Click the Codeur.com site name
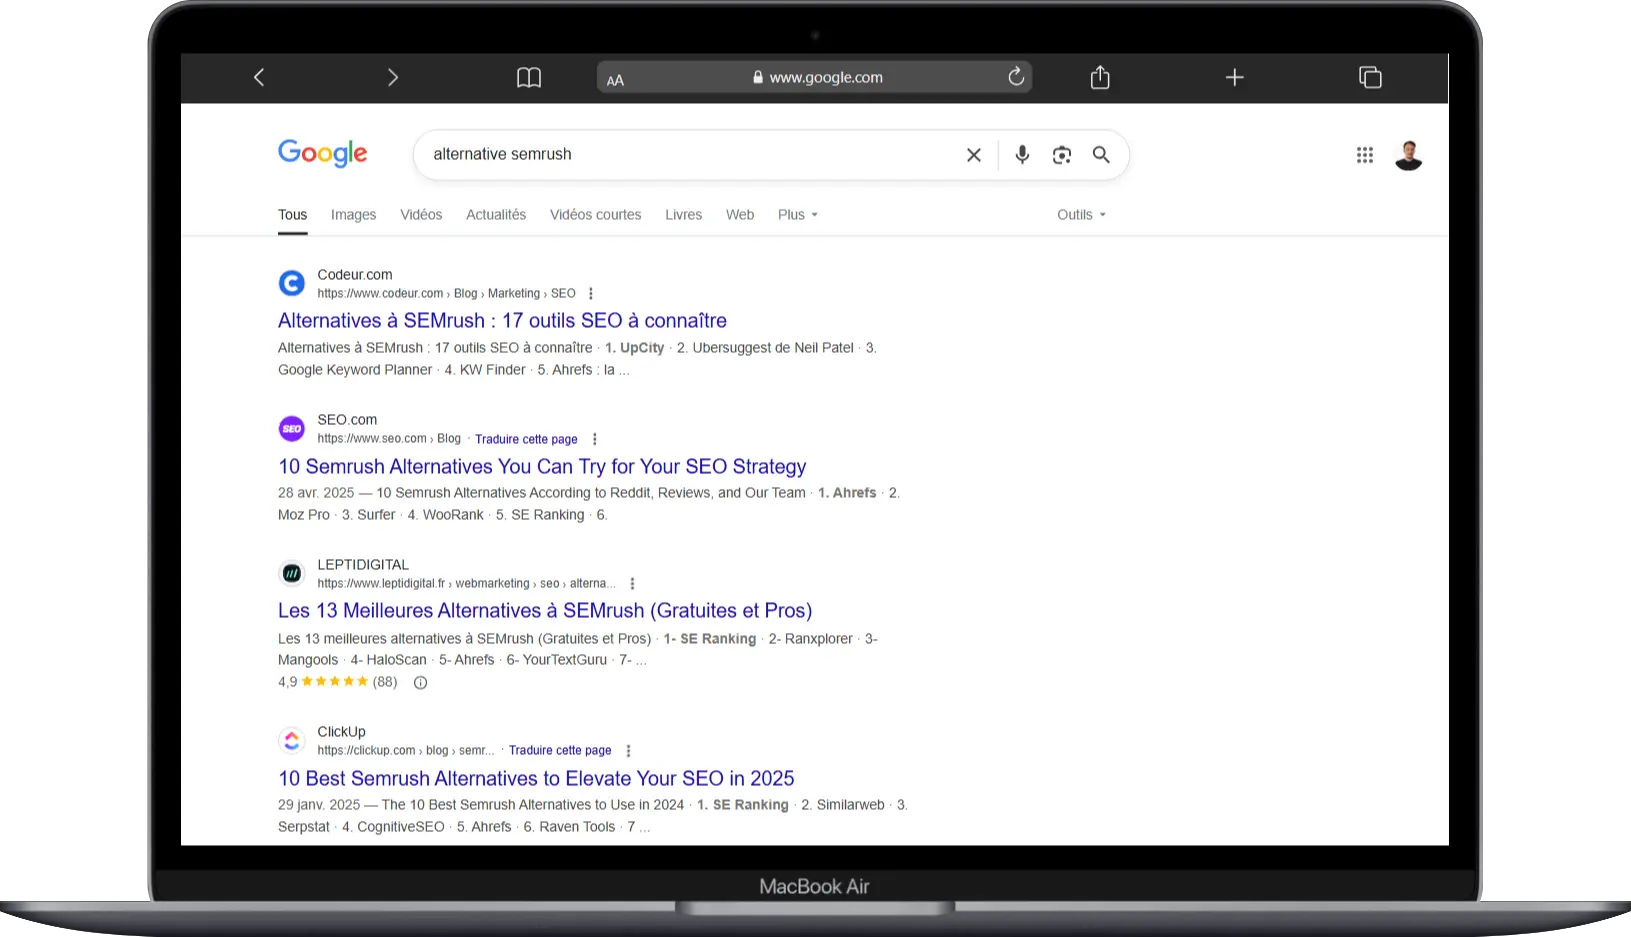This screenshot has height=937, width=1631. click(355, 275)
